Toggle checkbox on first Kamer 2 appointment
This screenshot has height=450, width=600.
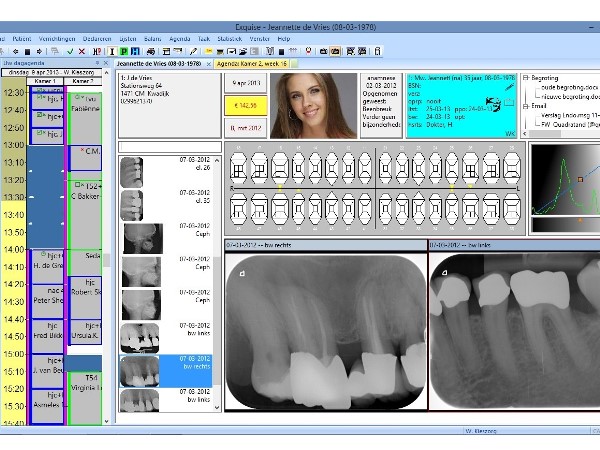(x=78, y=98)
